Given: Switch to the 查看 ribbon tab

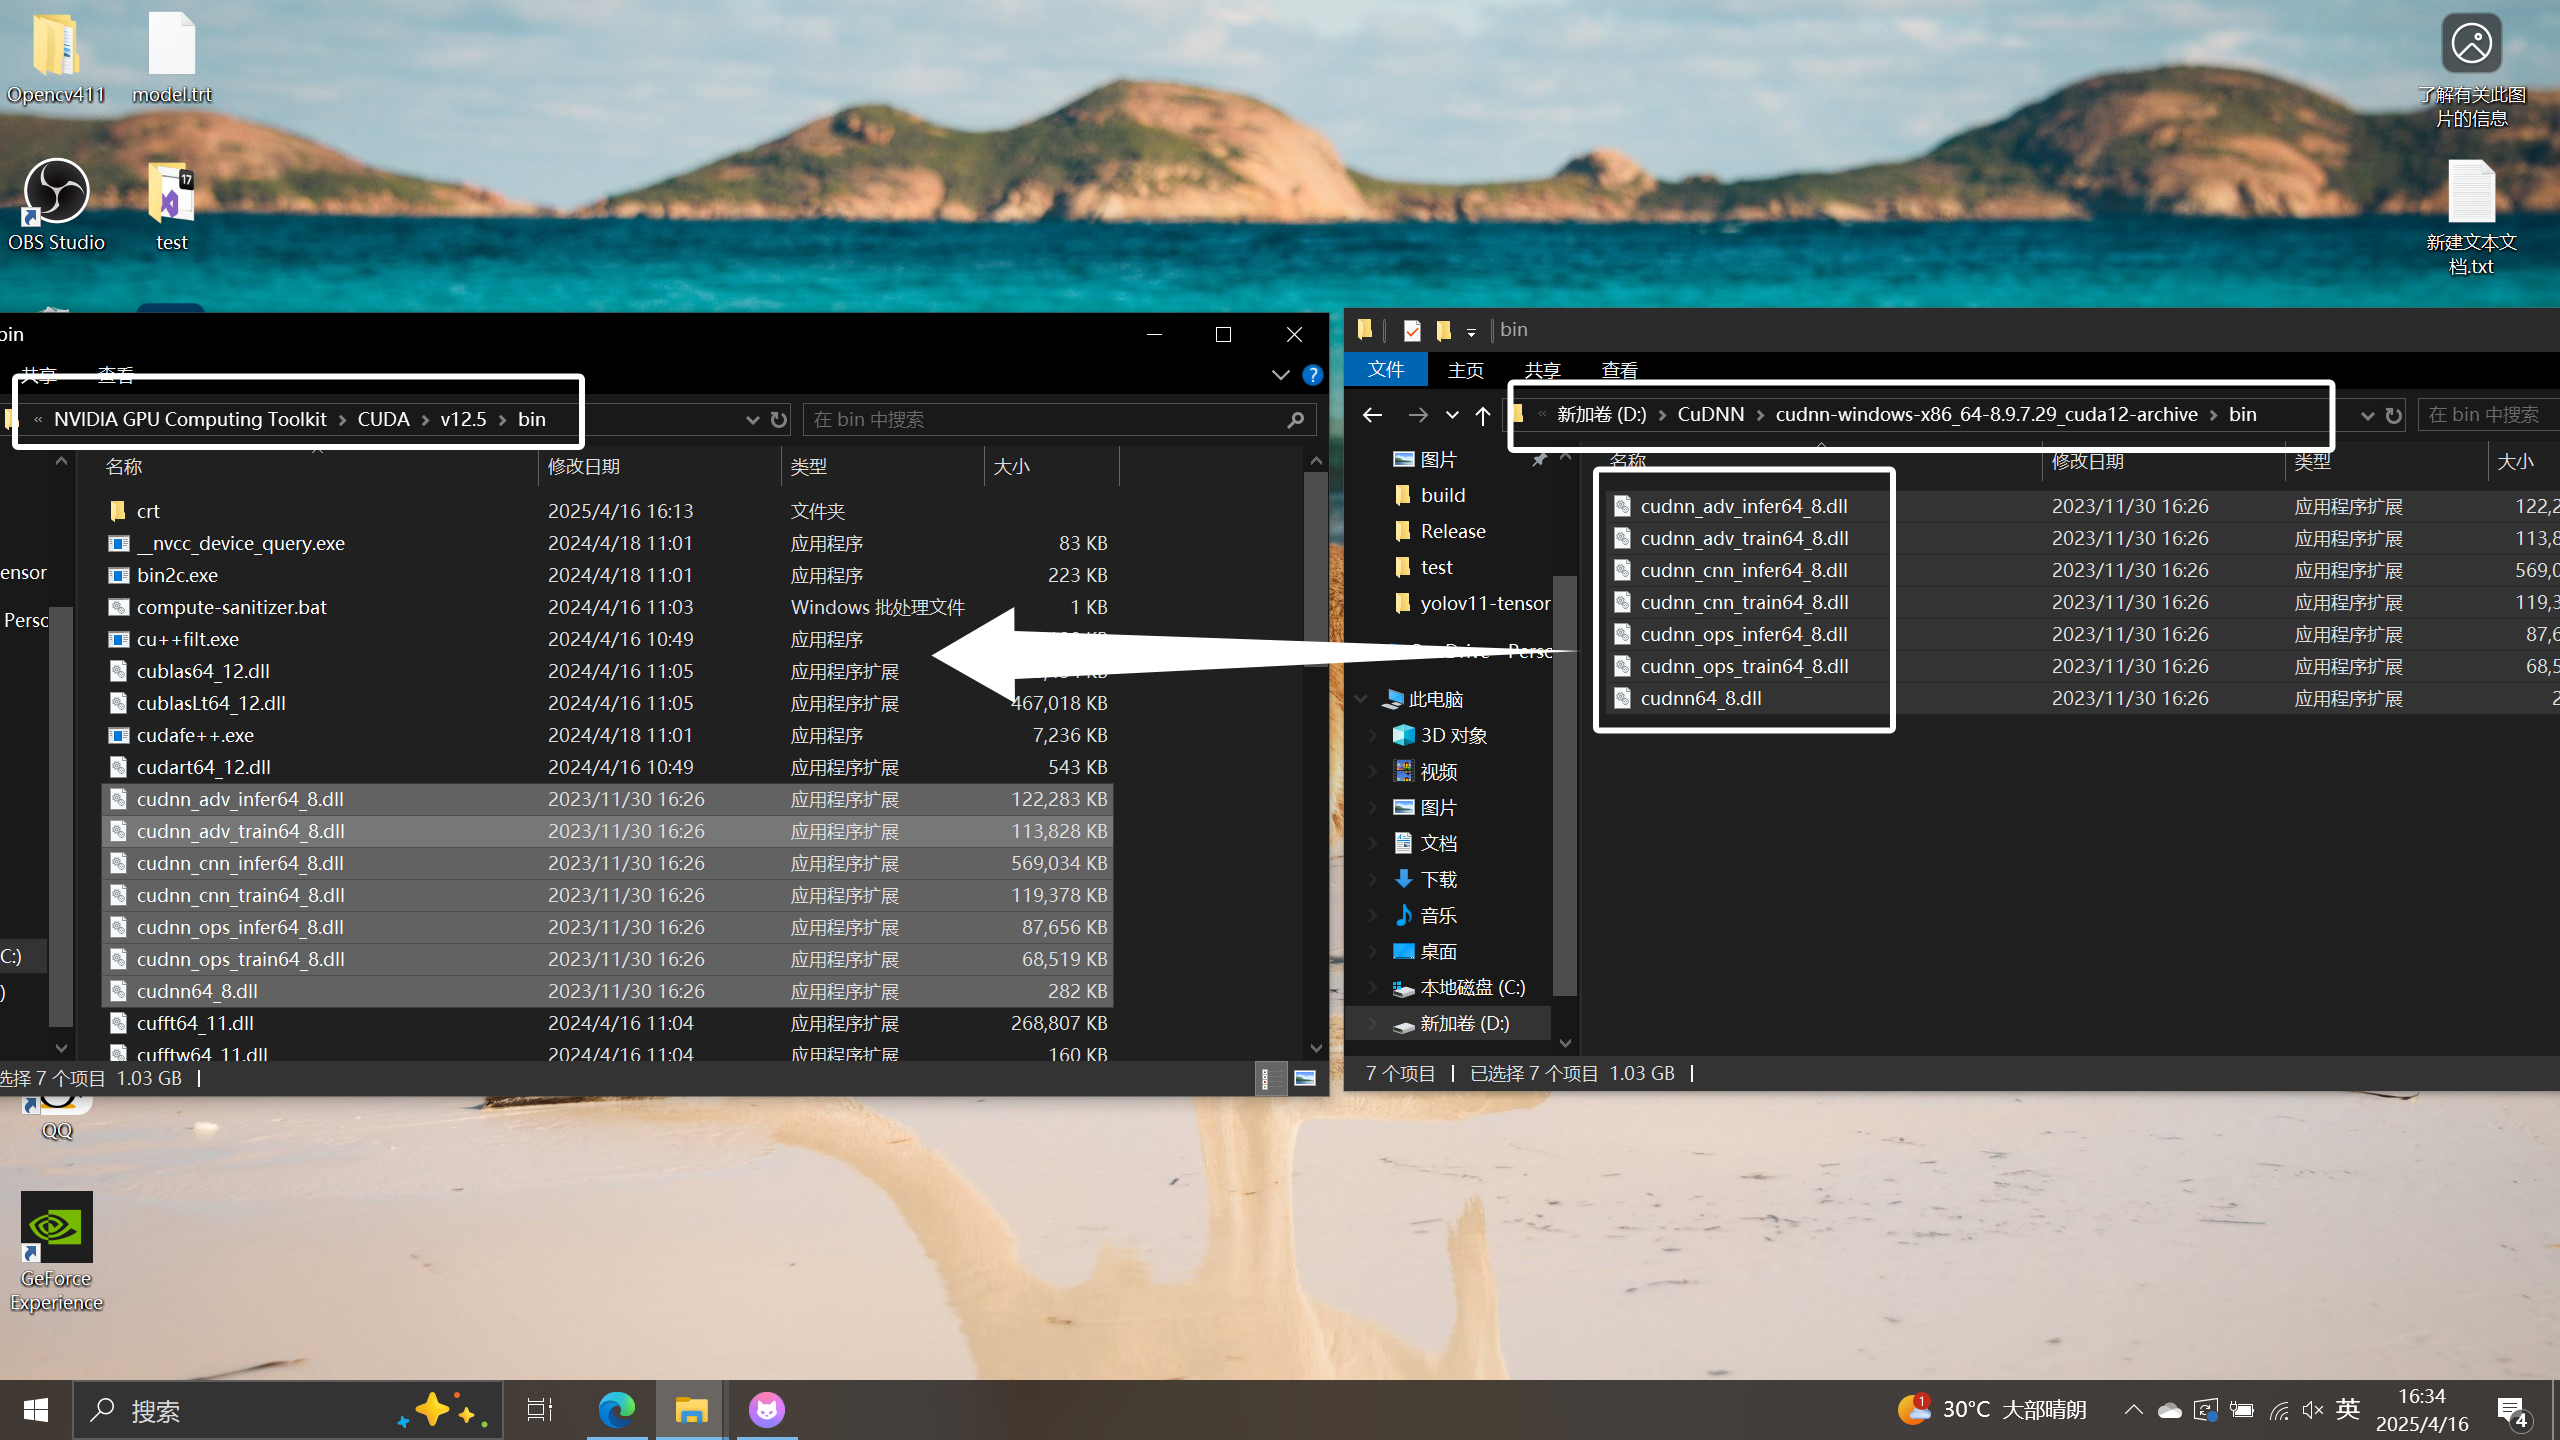Looking at the screenshot, I should [x=1619, y=370].
